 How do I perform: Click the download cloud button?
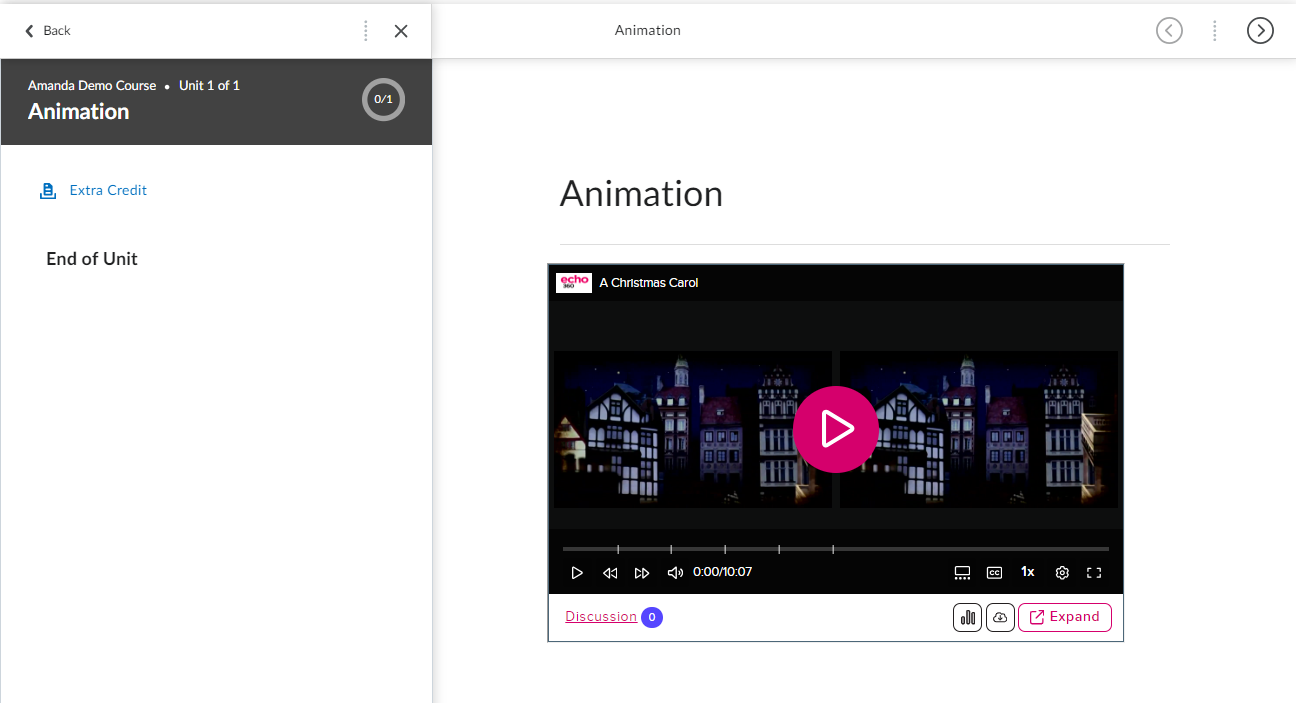coord(1000,617)
